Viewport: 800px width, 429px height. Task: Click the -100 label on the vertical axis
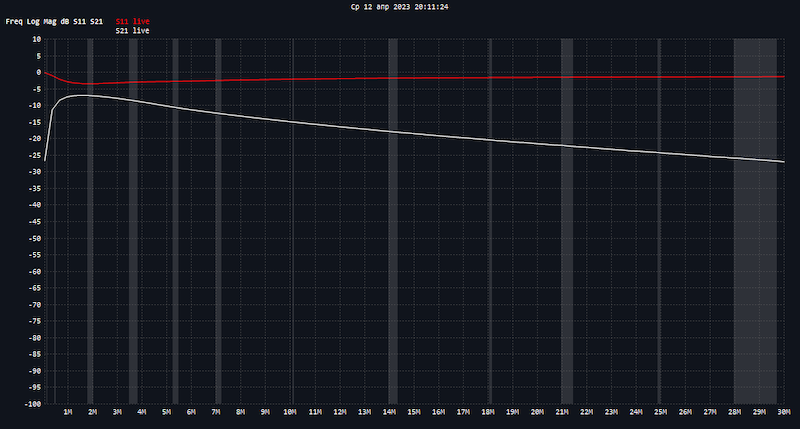[30, 404]
